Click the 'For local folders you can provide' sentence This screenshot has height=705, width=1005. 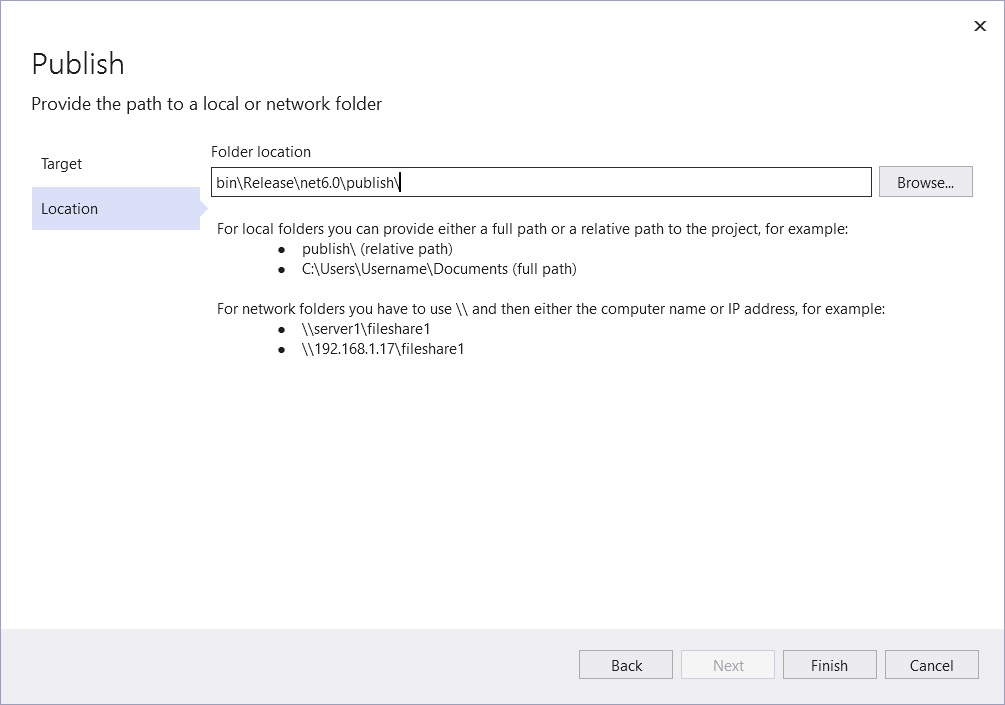point(532,229)
